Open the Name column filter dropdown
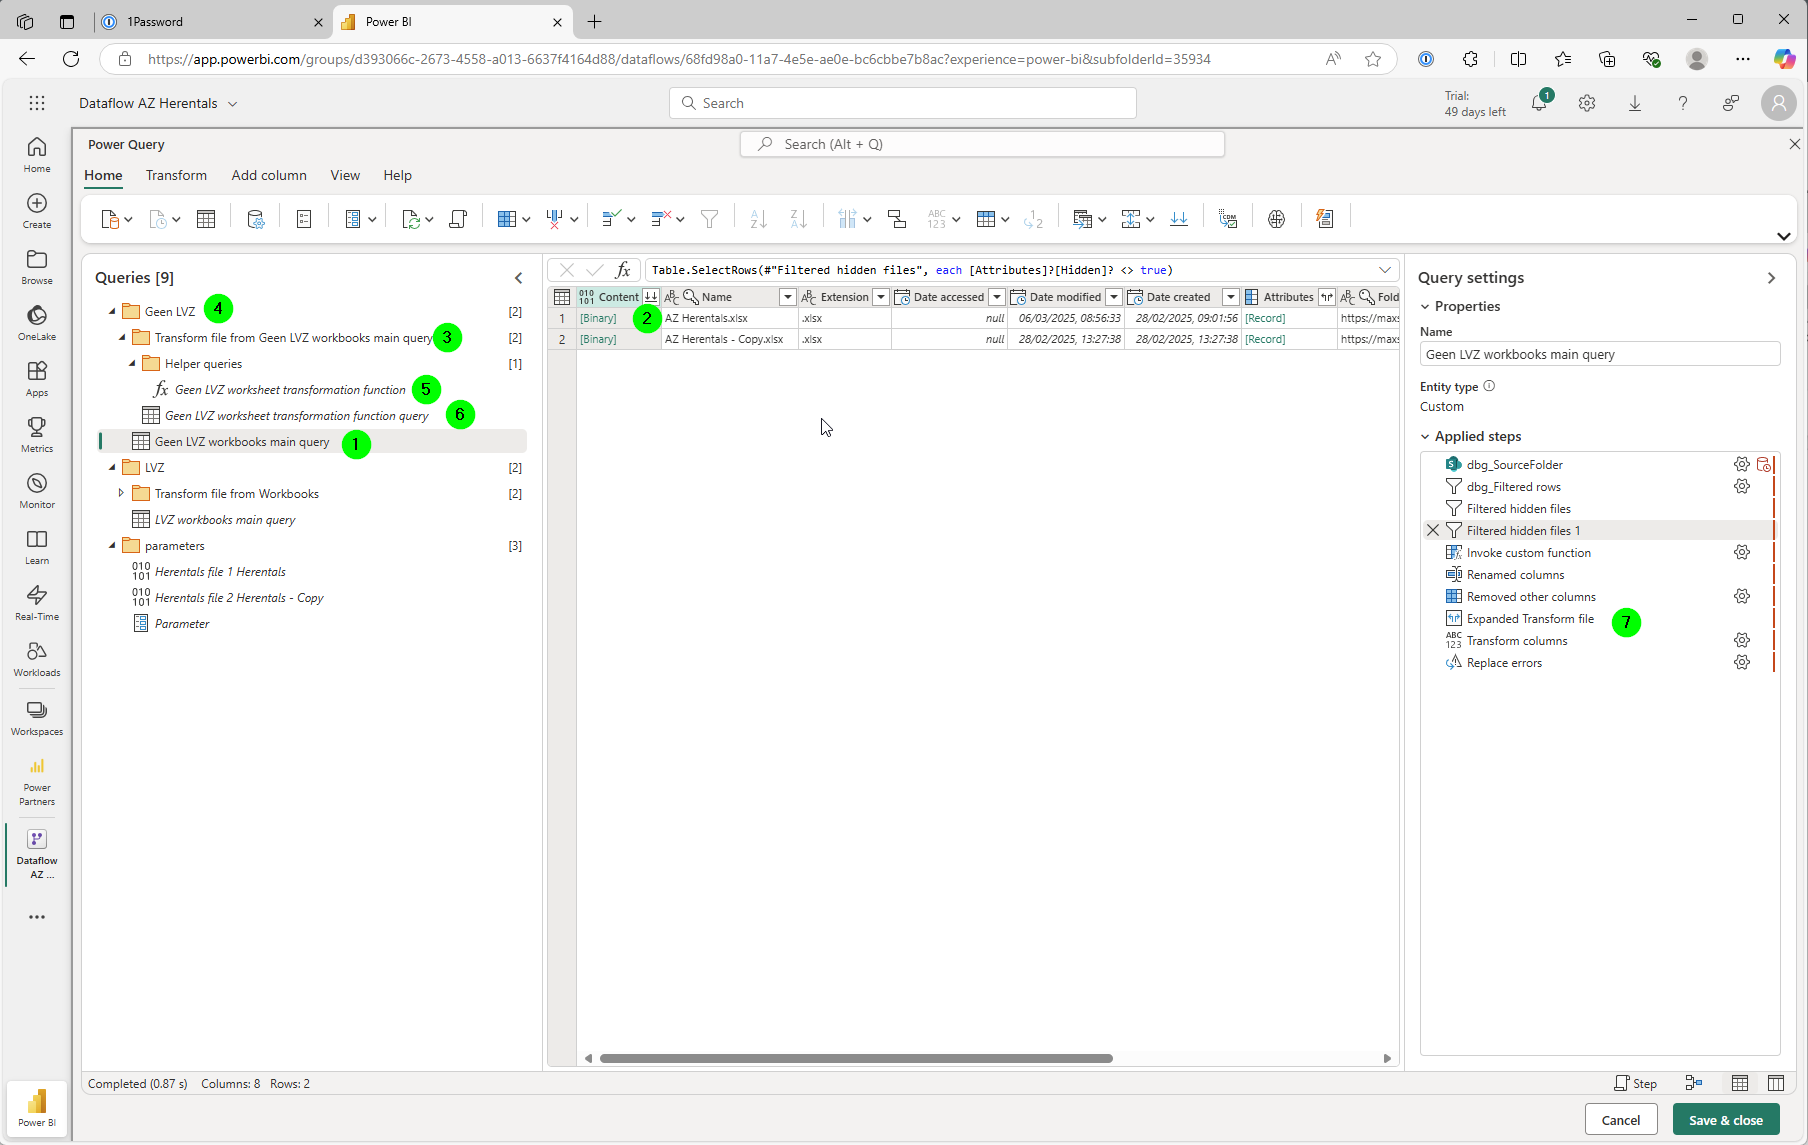This screenshot has width=1808, height=1145. coord(787,297)
